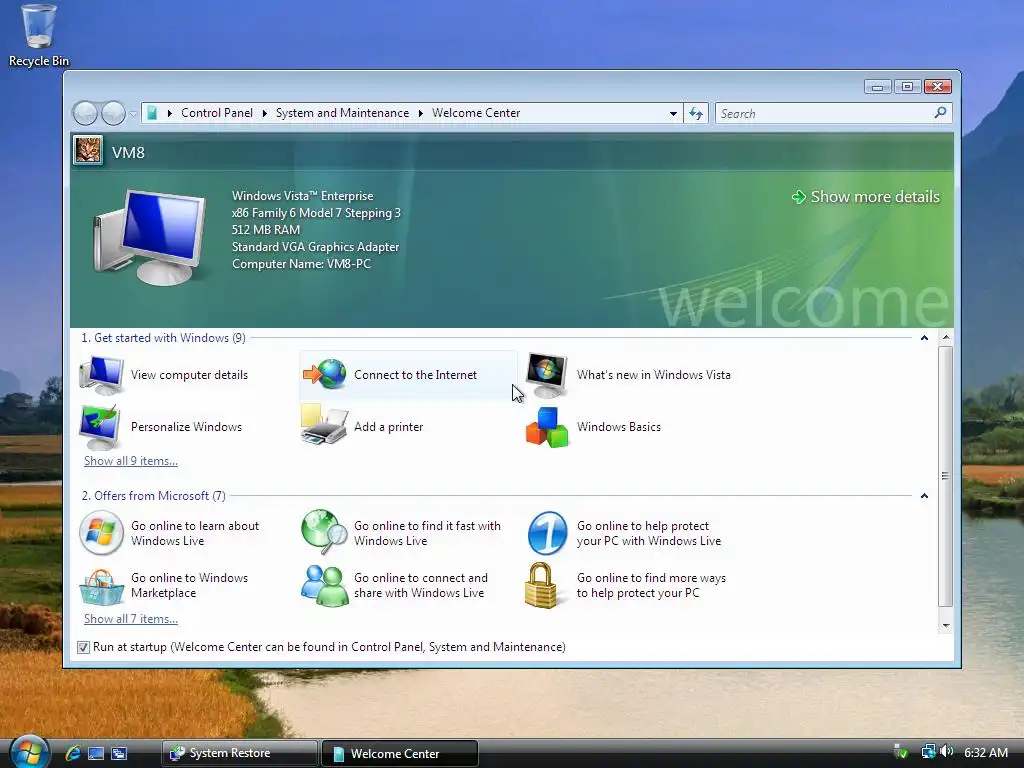This screenshot has width=1024, height=768.
Task: Expand arrow after Control Panel breadcrumb
Action: coord(264,113)
